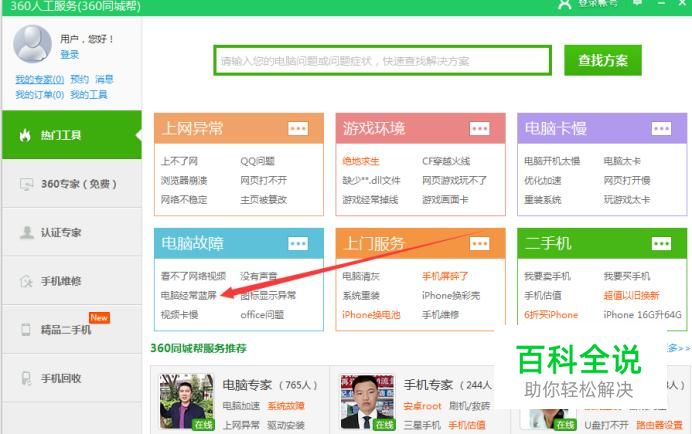This screenshot has height=434, width=692.
Task: Select 电脑清灰 under 上门服务
Action: coord(361,276)
